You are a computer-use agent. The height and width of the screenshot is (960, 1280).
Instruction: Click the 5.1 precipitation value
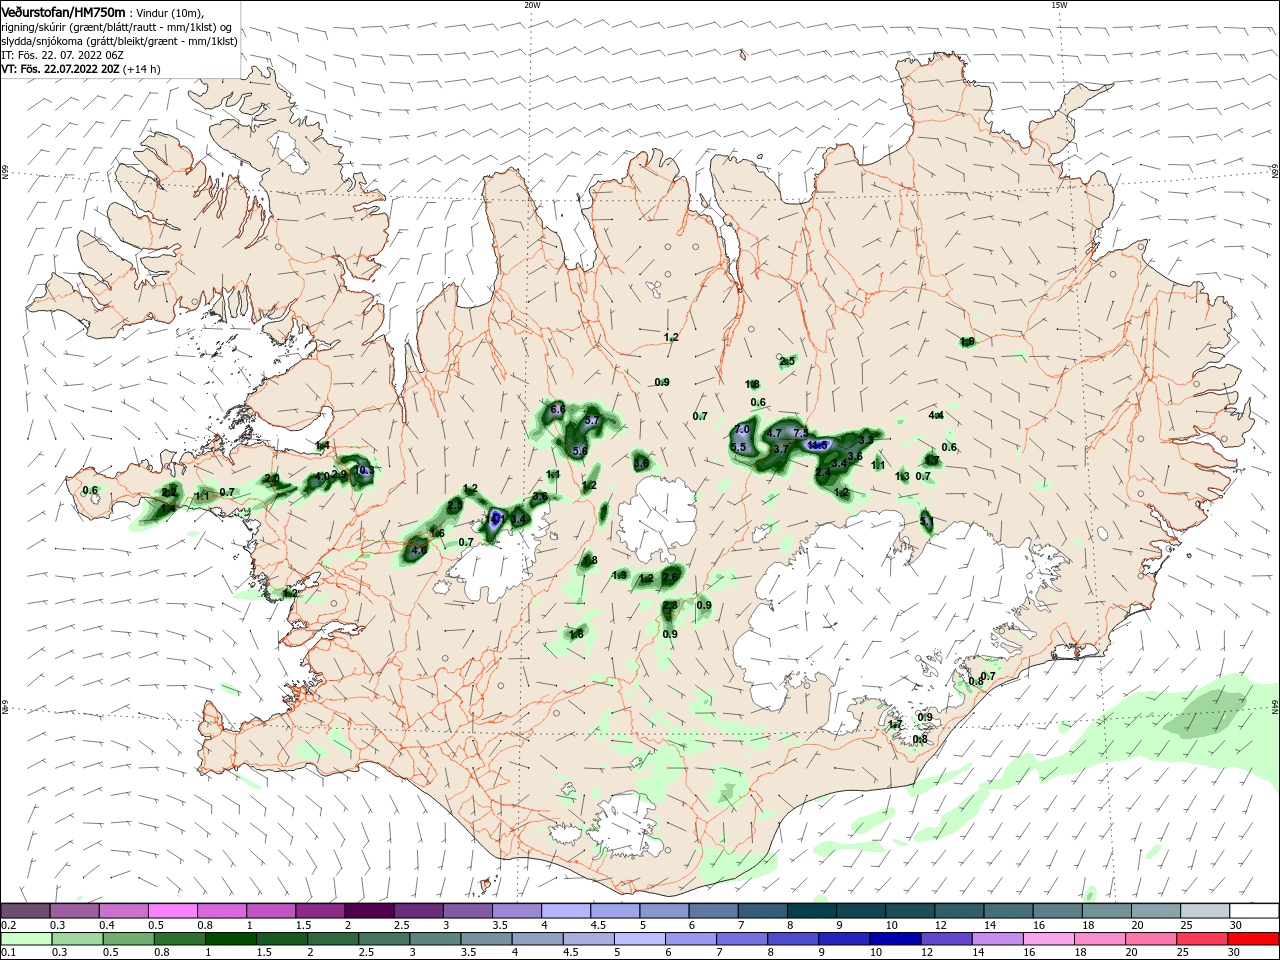pyautogui.click(x=927, y=521)
